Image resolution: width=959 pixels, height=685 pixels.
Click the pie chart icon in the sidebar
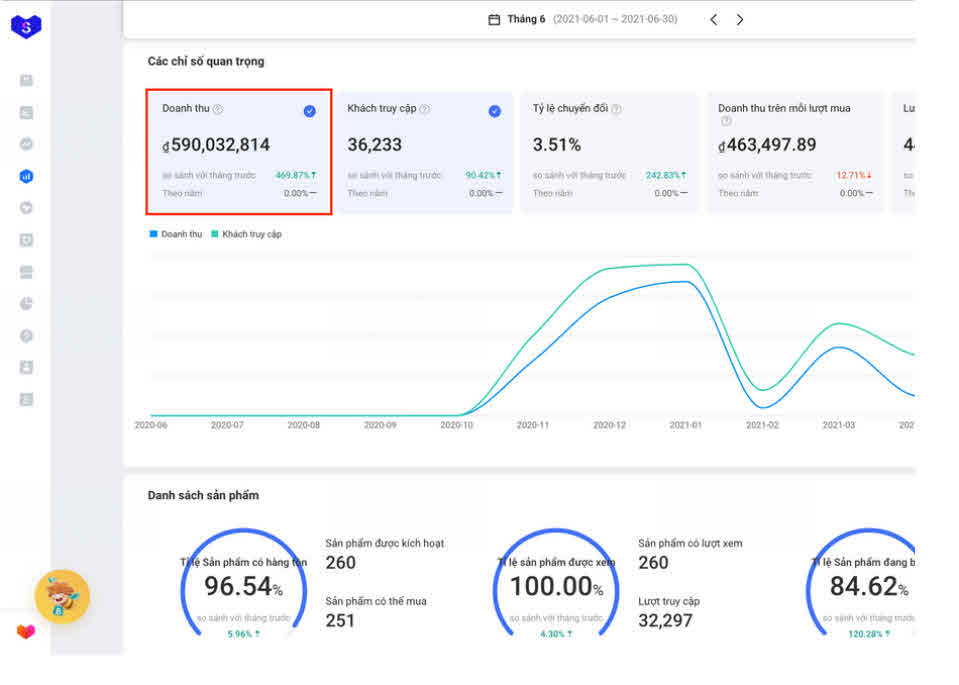(x=26, y=304)
